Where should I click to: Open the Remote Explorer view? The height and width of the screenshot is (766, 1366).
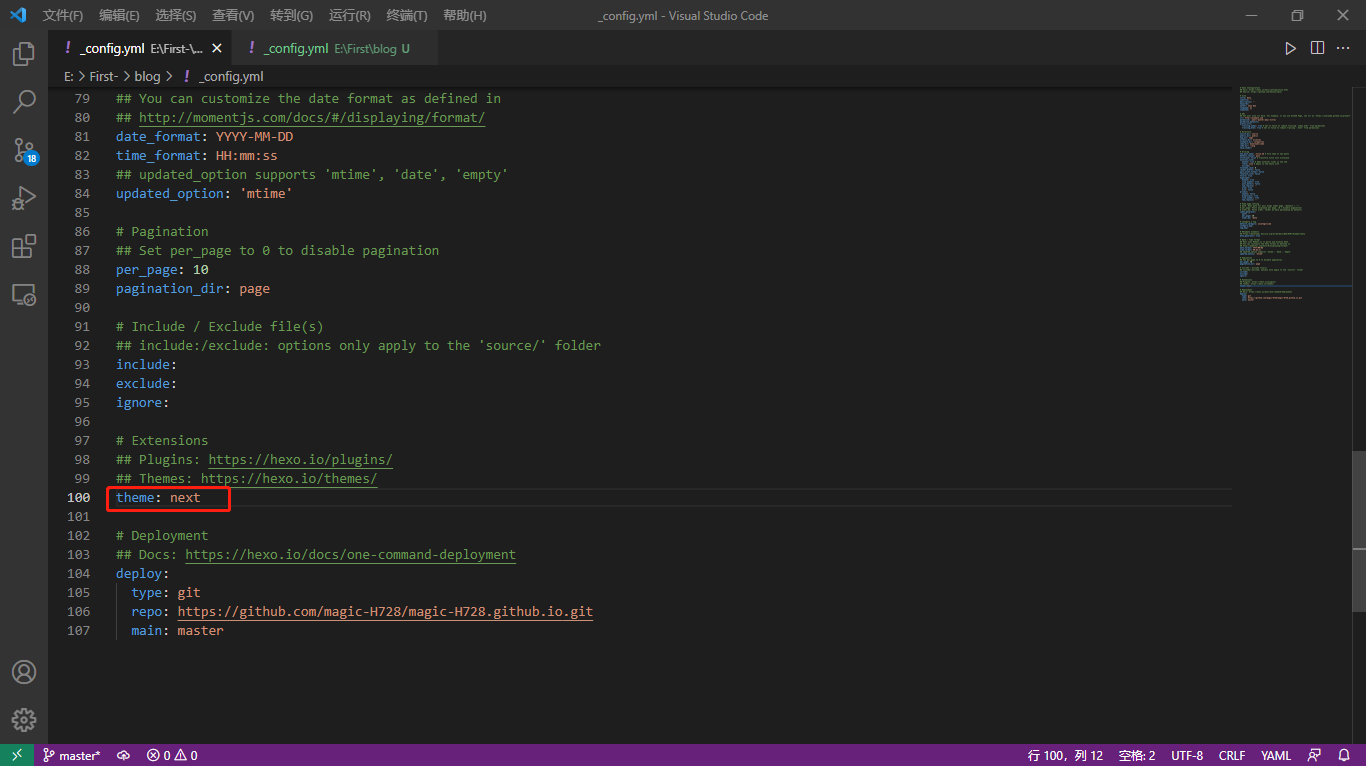24,294
